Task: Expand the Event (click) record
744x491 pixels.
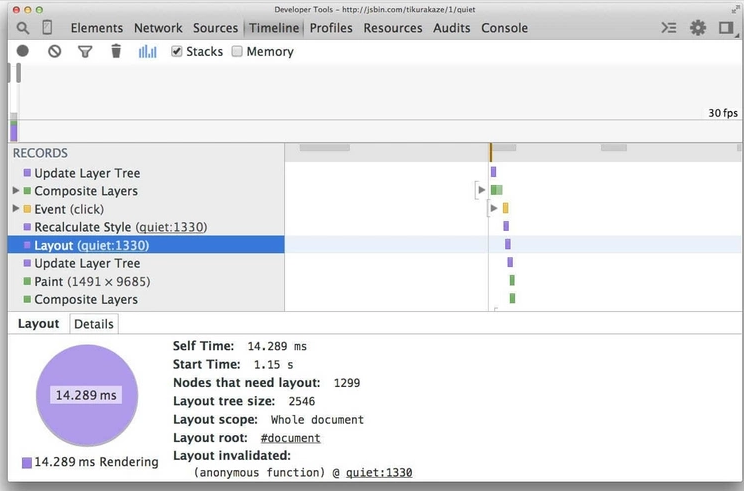Action: [x=16, y=208]
